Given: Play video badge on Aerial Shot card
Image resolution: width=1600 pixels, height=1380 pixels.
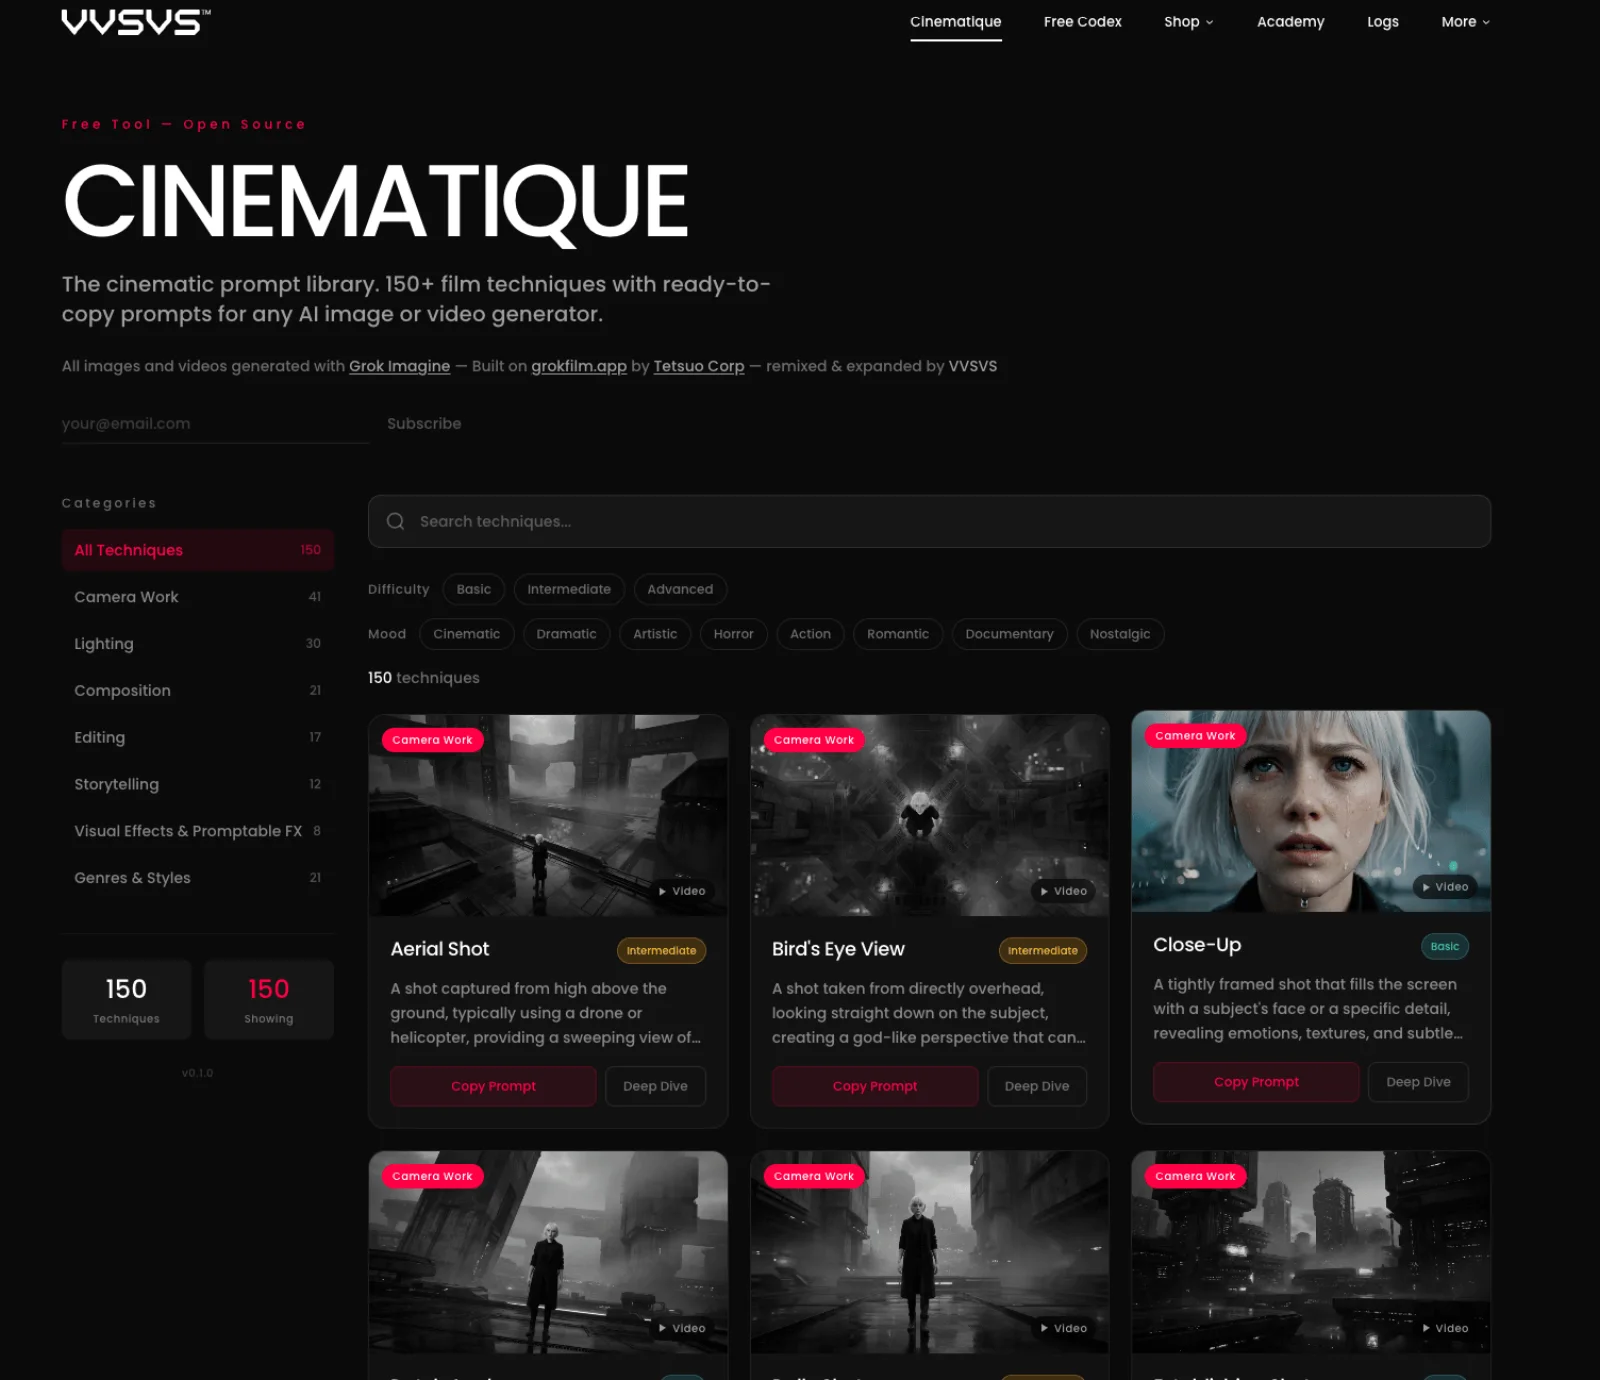Looking at the screenshot, I should [682, 891].
